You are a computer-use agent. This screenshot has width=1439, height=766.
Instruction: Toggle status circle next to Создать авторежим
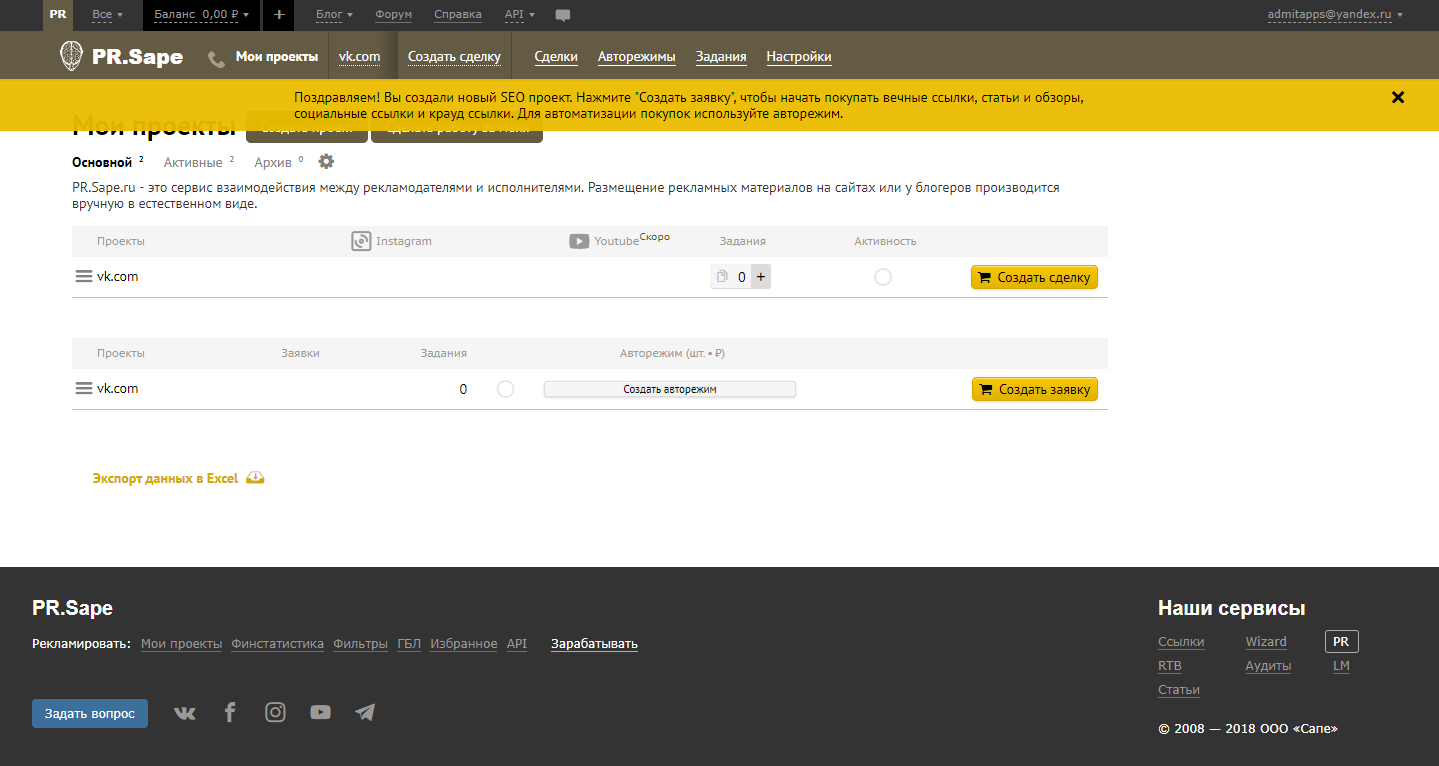tap(505, 389)
